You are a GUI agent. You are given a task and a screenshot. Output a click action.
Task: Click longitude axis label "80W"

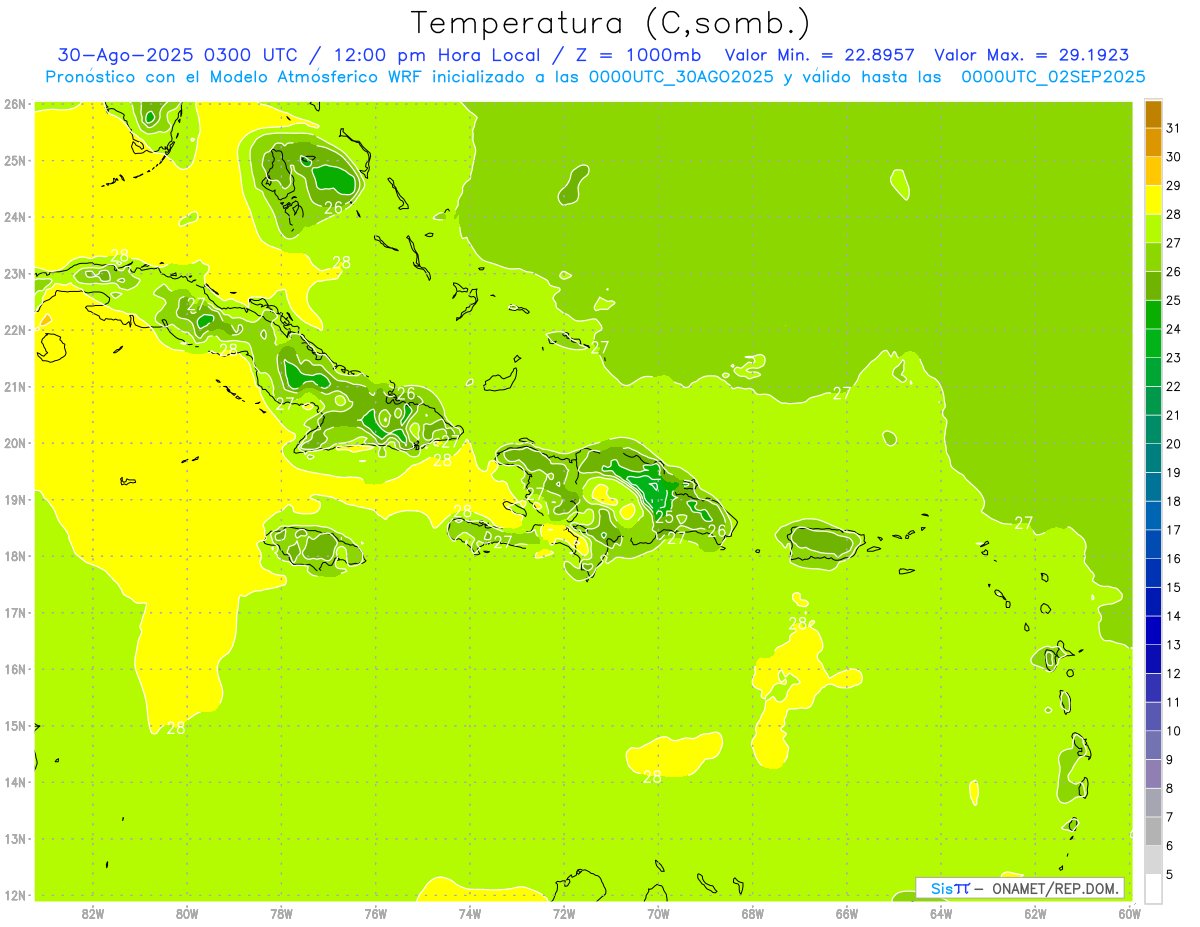[x=187, y=913]
